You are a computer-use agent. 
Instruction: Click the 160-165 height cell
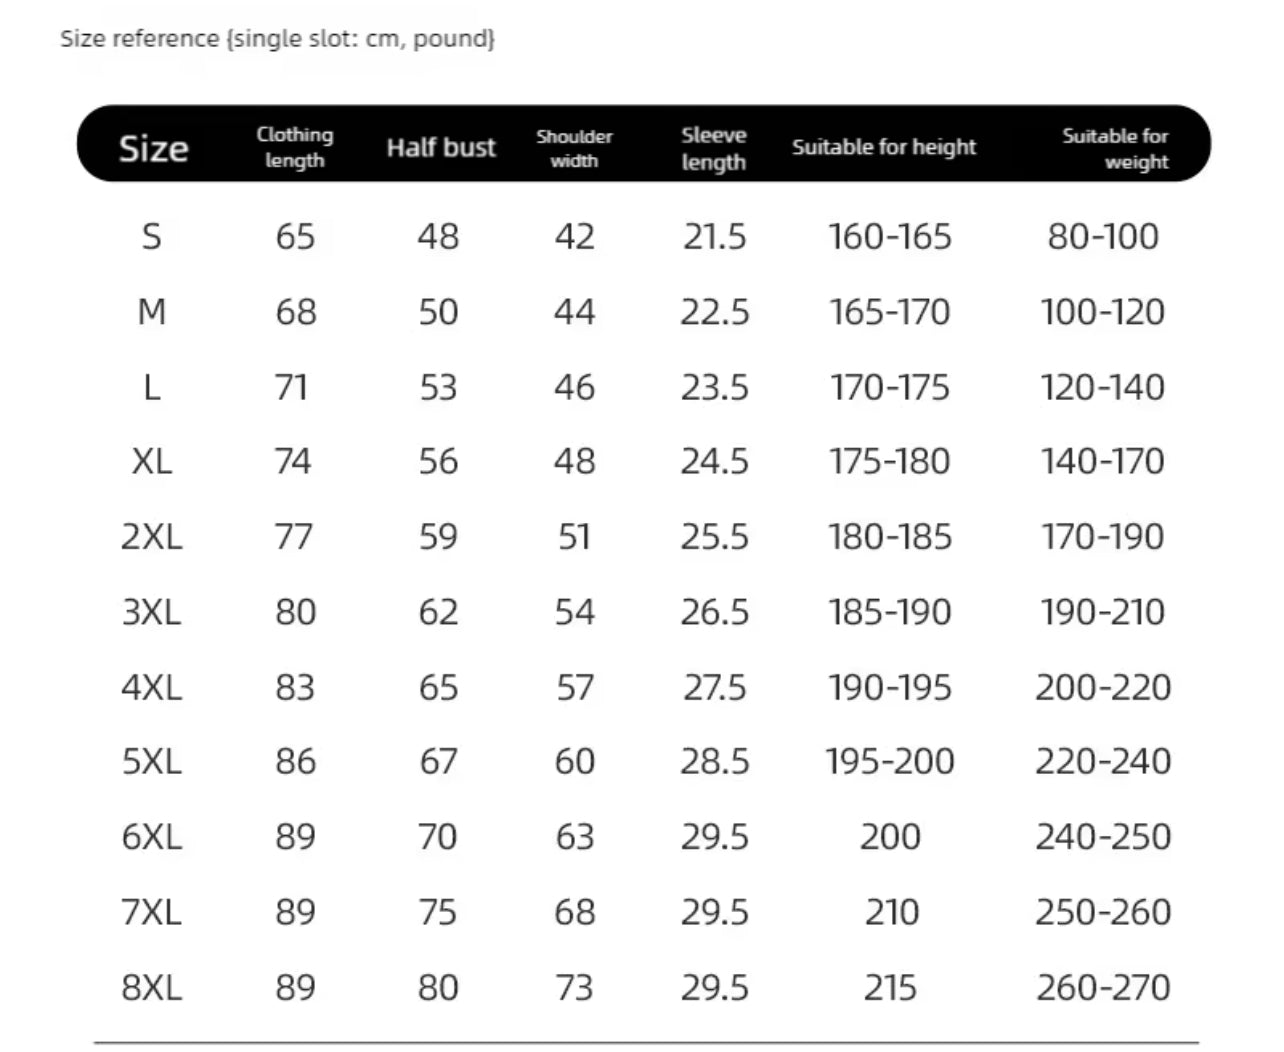tap(890, 237)
